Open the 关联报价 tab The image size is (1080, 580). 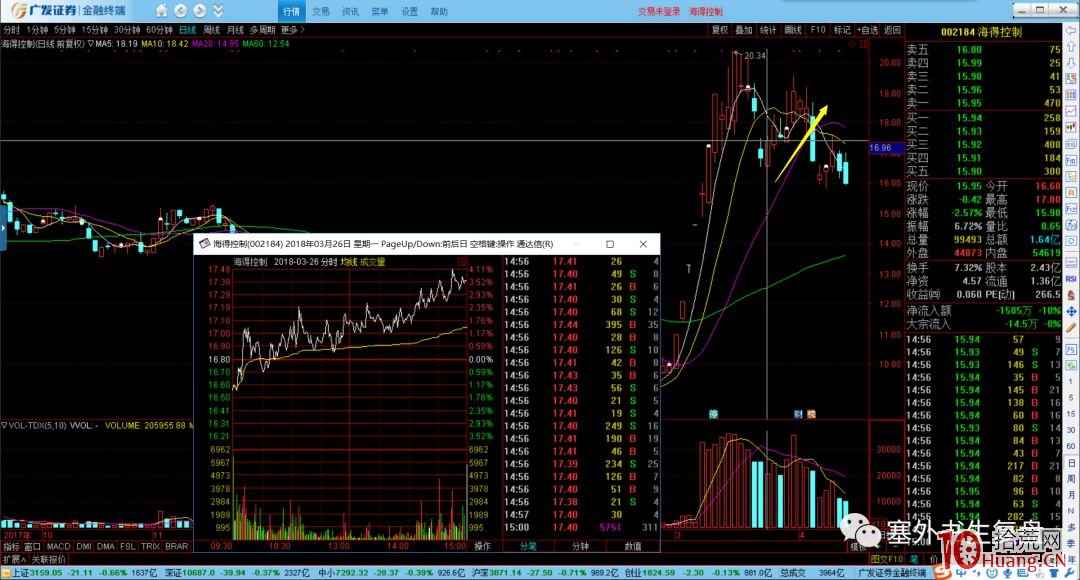coord(49,559)
